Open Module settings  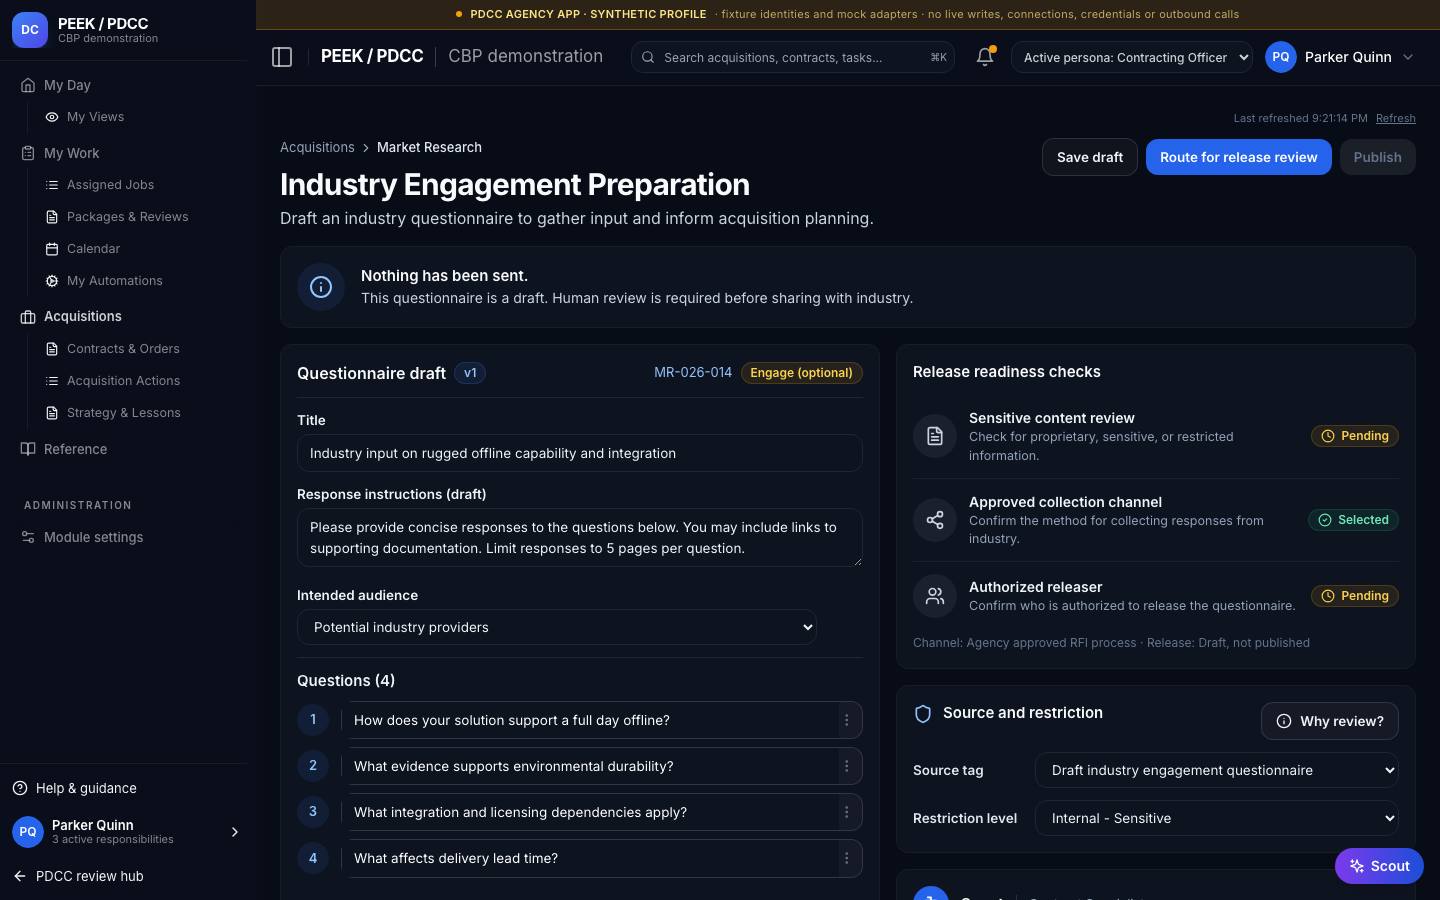pos(93,537)
